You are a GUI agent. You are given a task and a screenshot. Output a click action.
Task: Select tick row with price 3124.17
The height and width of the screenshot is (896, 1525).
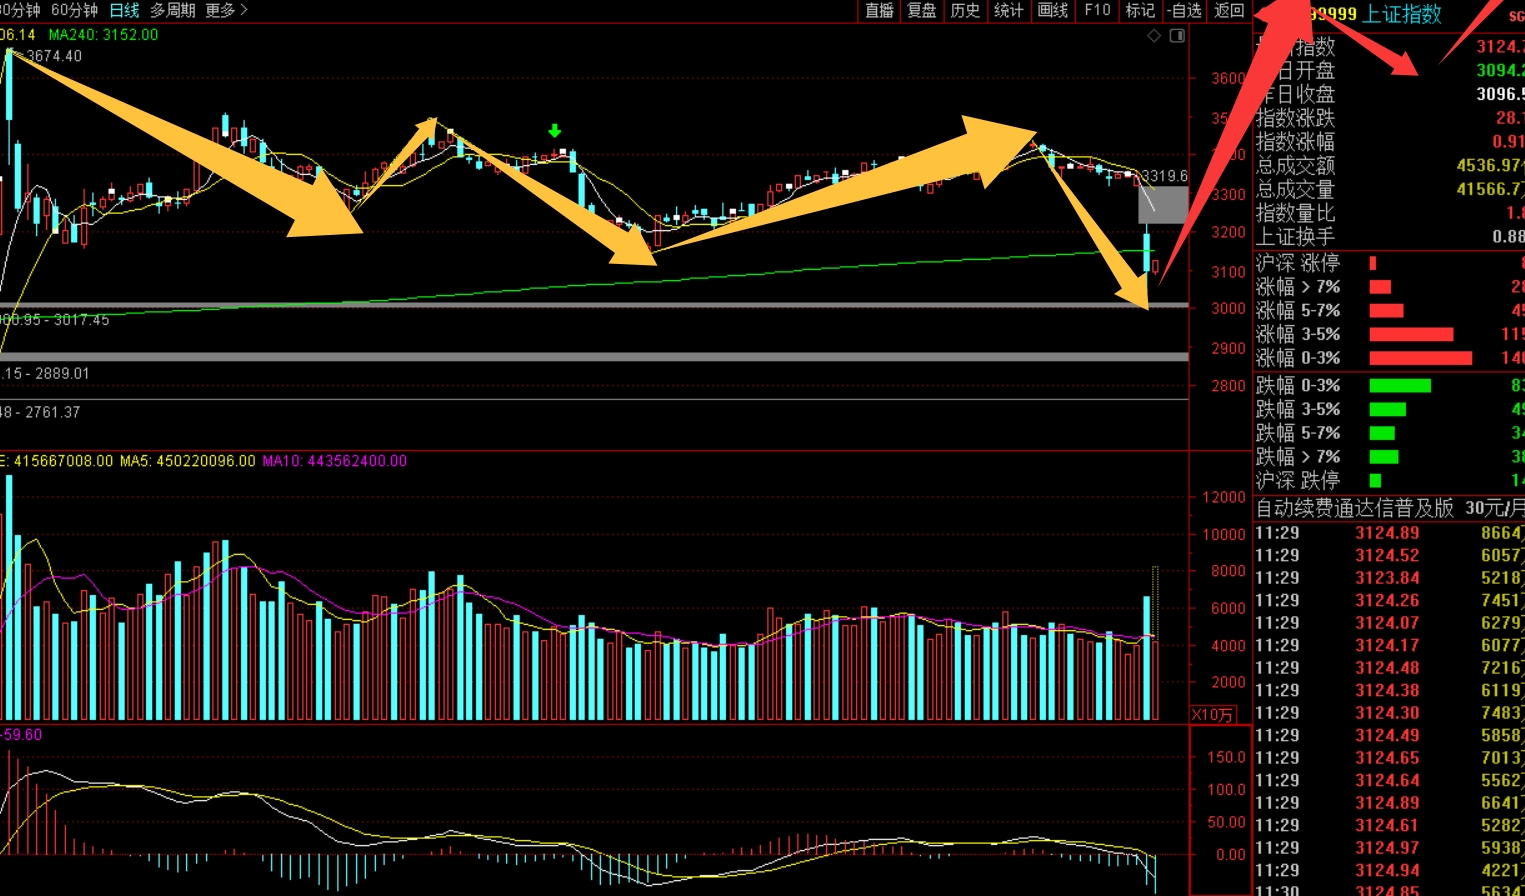pyautogui.click(x=1390, y=645)
